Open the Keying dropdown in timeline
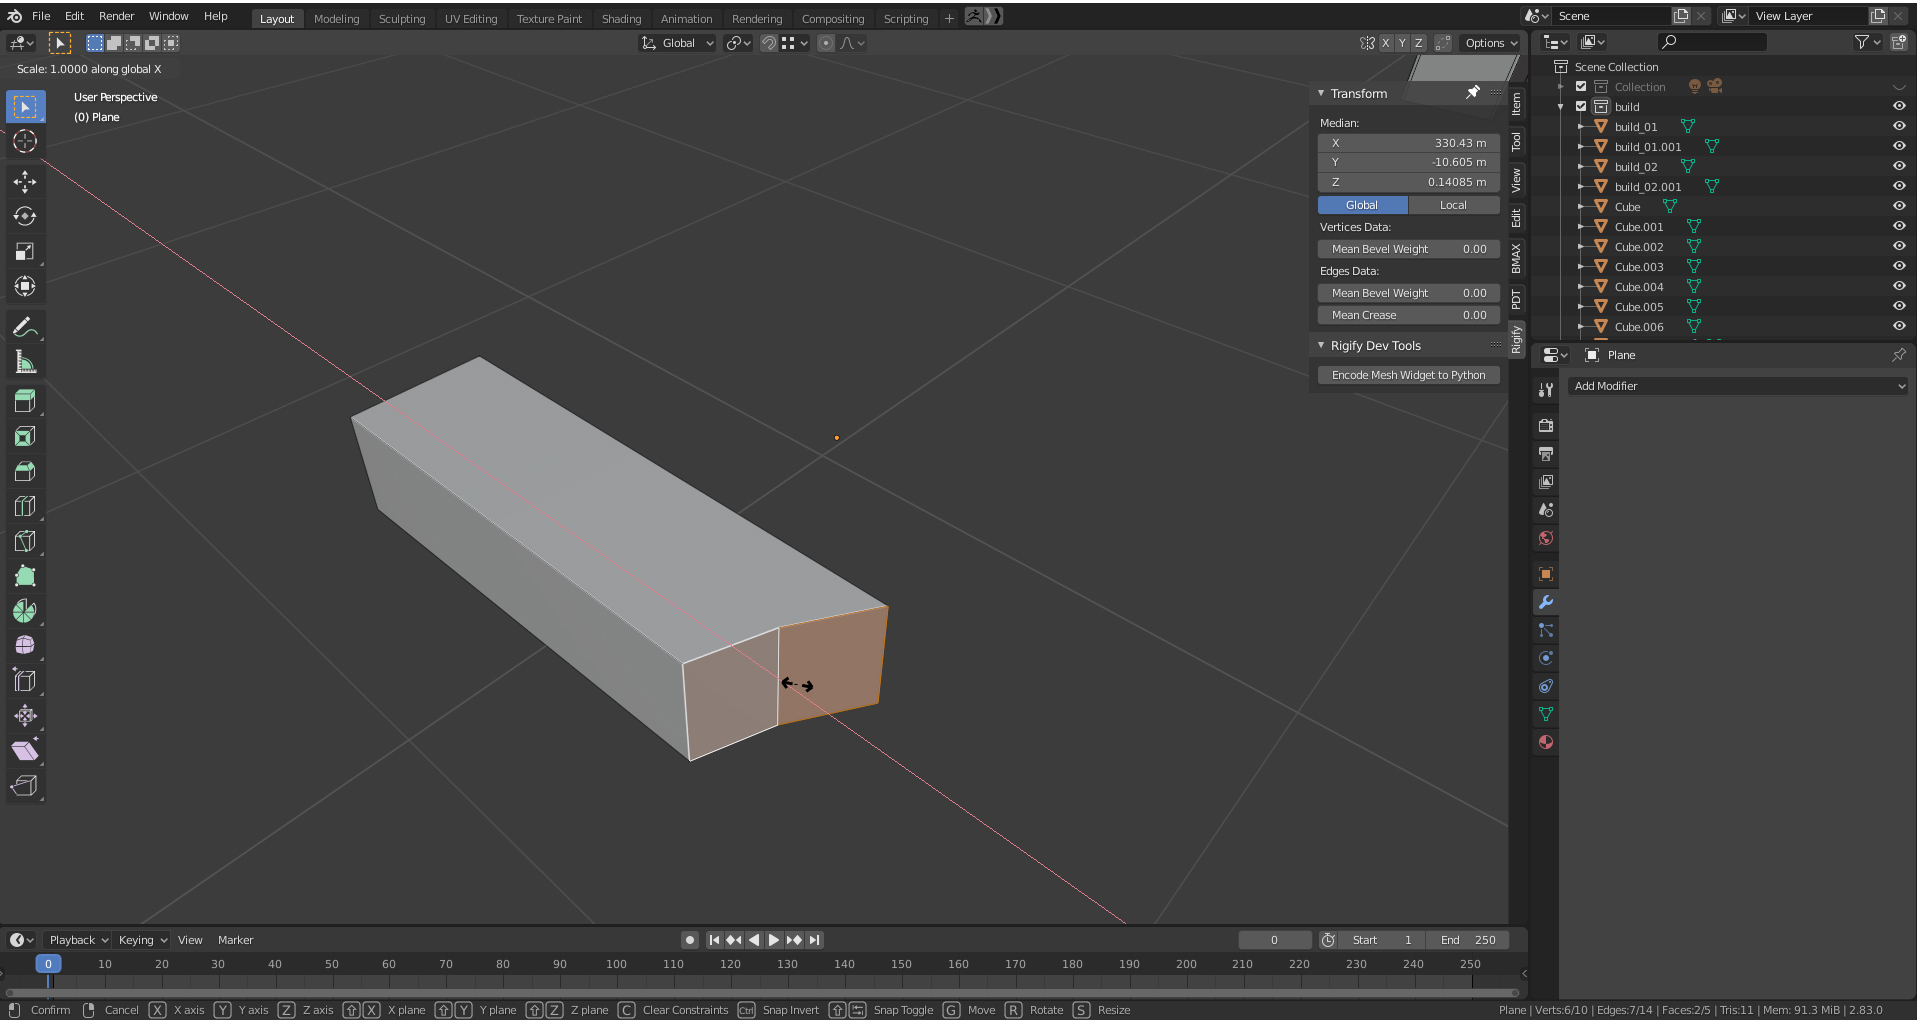Screen dimensions: 1917x1020 (143, 940)
